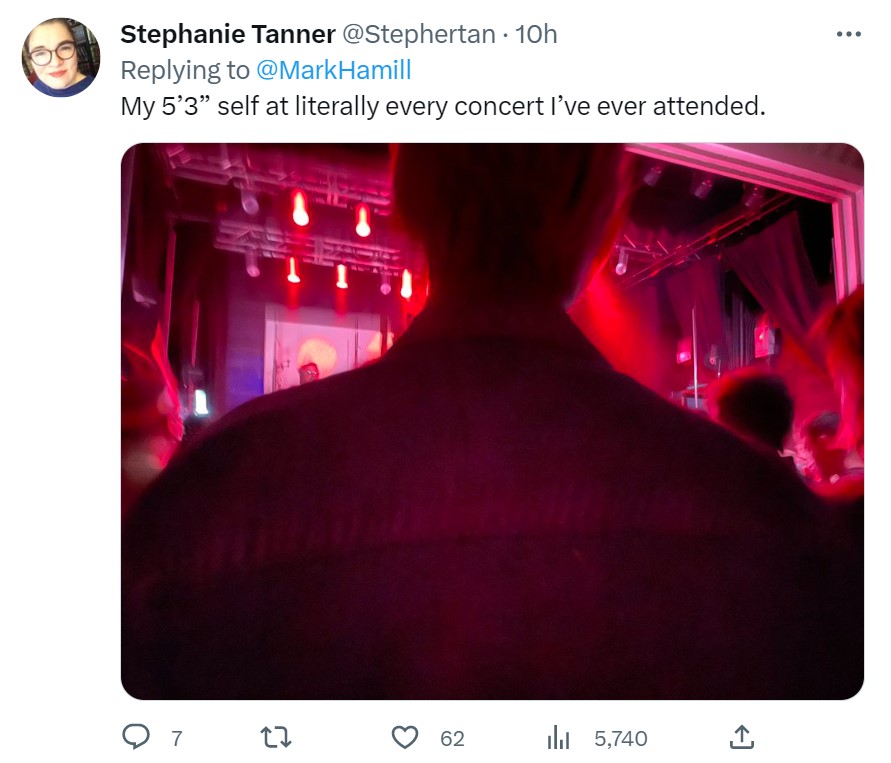Click the 7 replies count

(177, 739)
